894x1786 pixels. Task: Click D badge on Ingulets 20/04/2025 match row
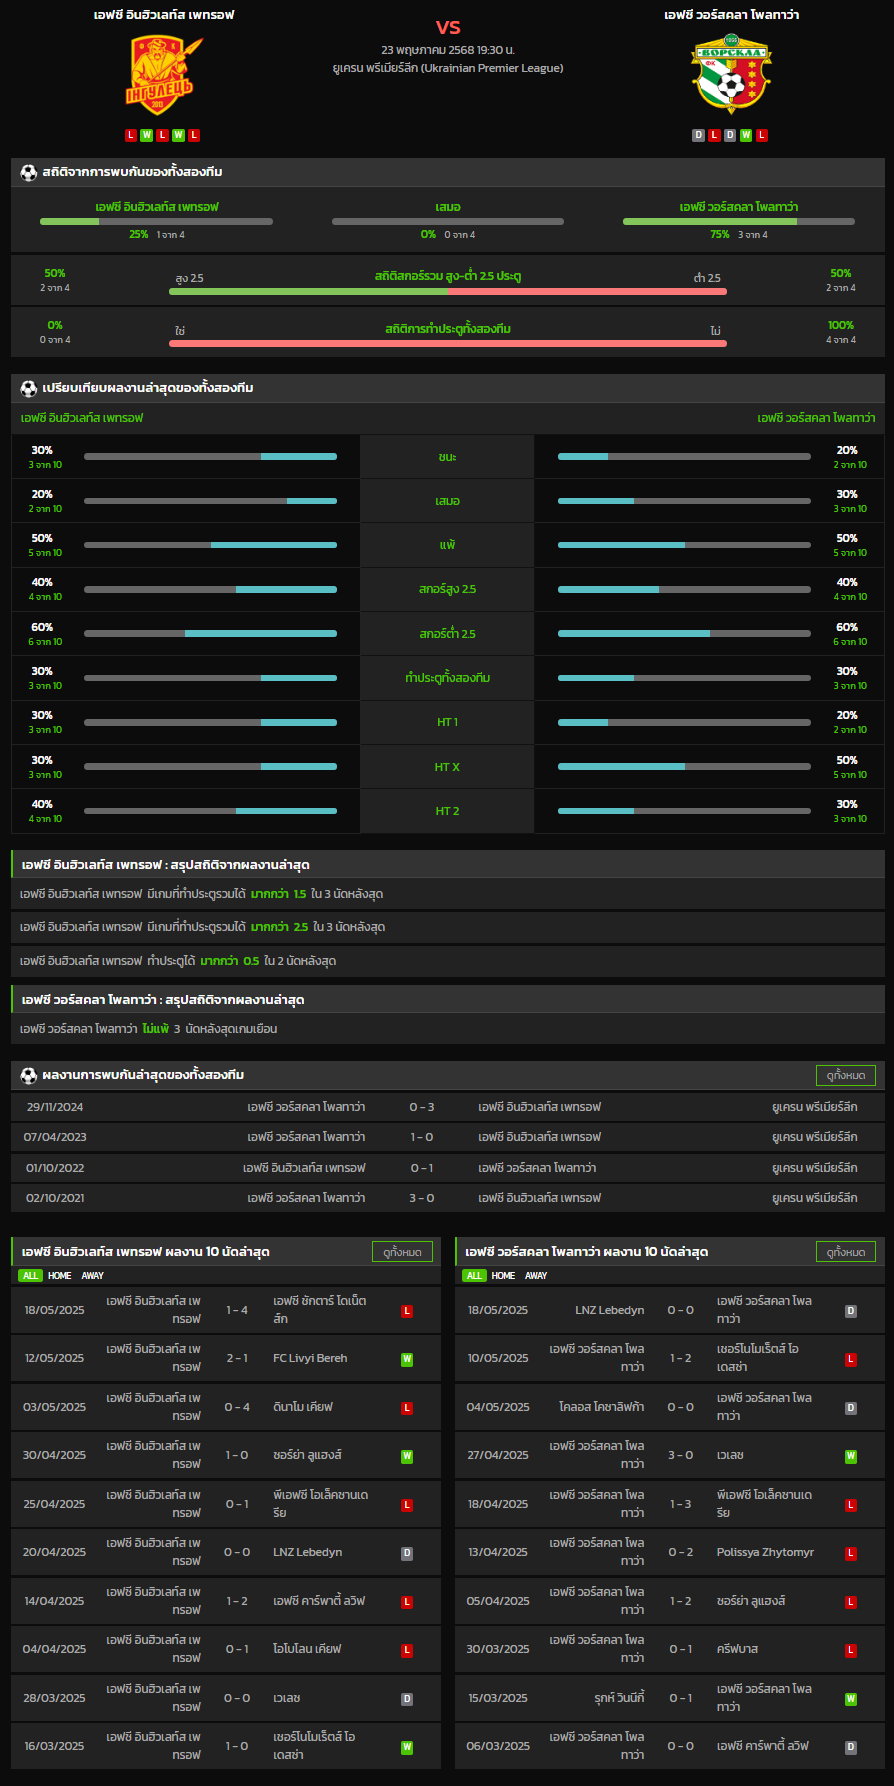click(x=407, y=1553)
